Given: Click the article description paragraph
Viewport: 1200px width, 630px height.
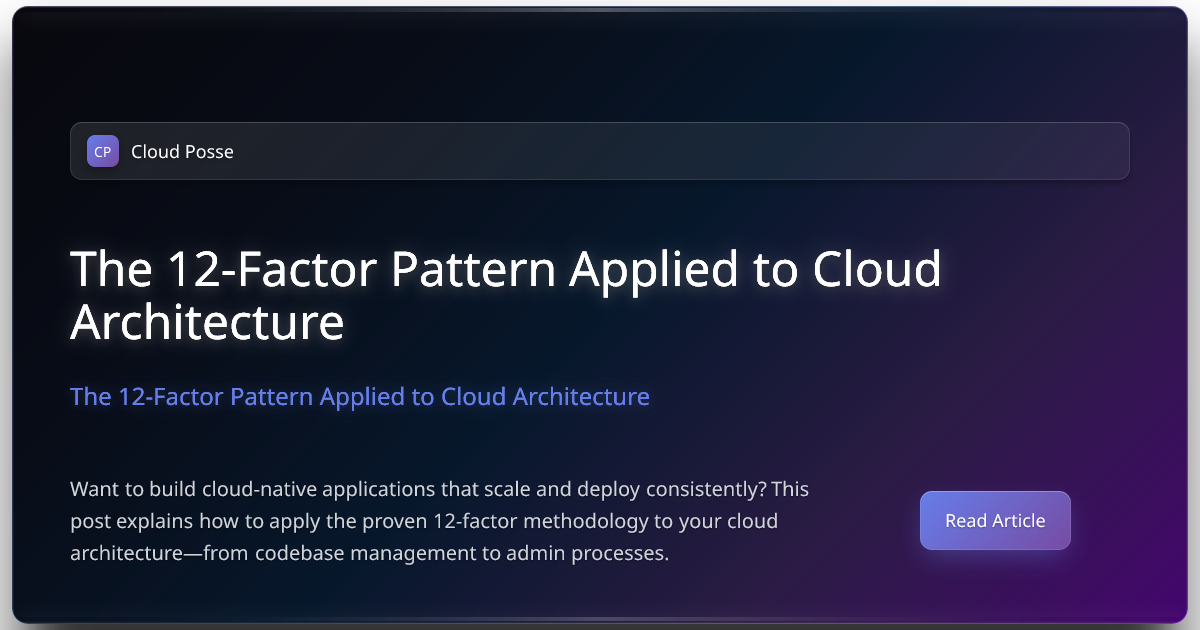Looking at the screenshot, I should (440, 521).
